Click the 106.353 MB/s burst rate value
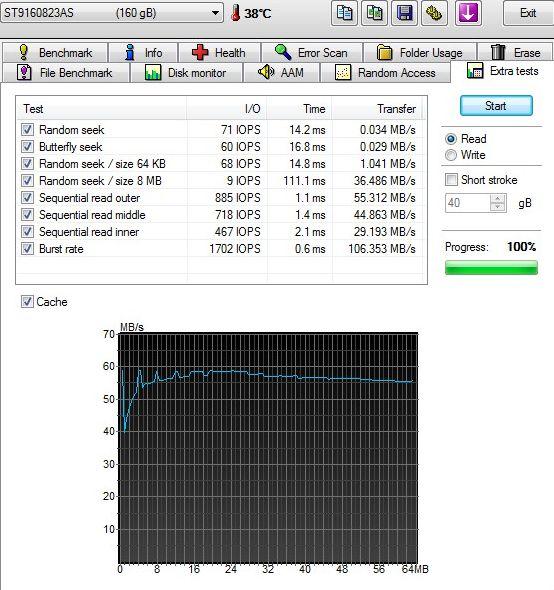554x590 pixels. point(382,249)
